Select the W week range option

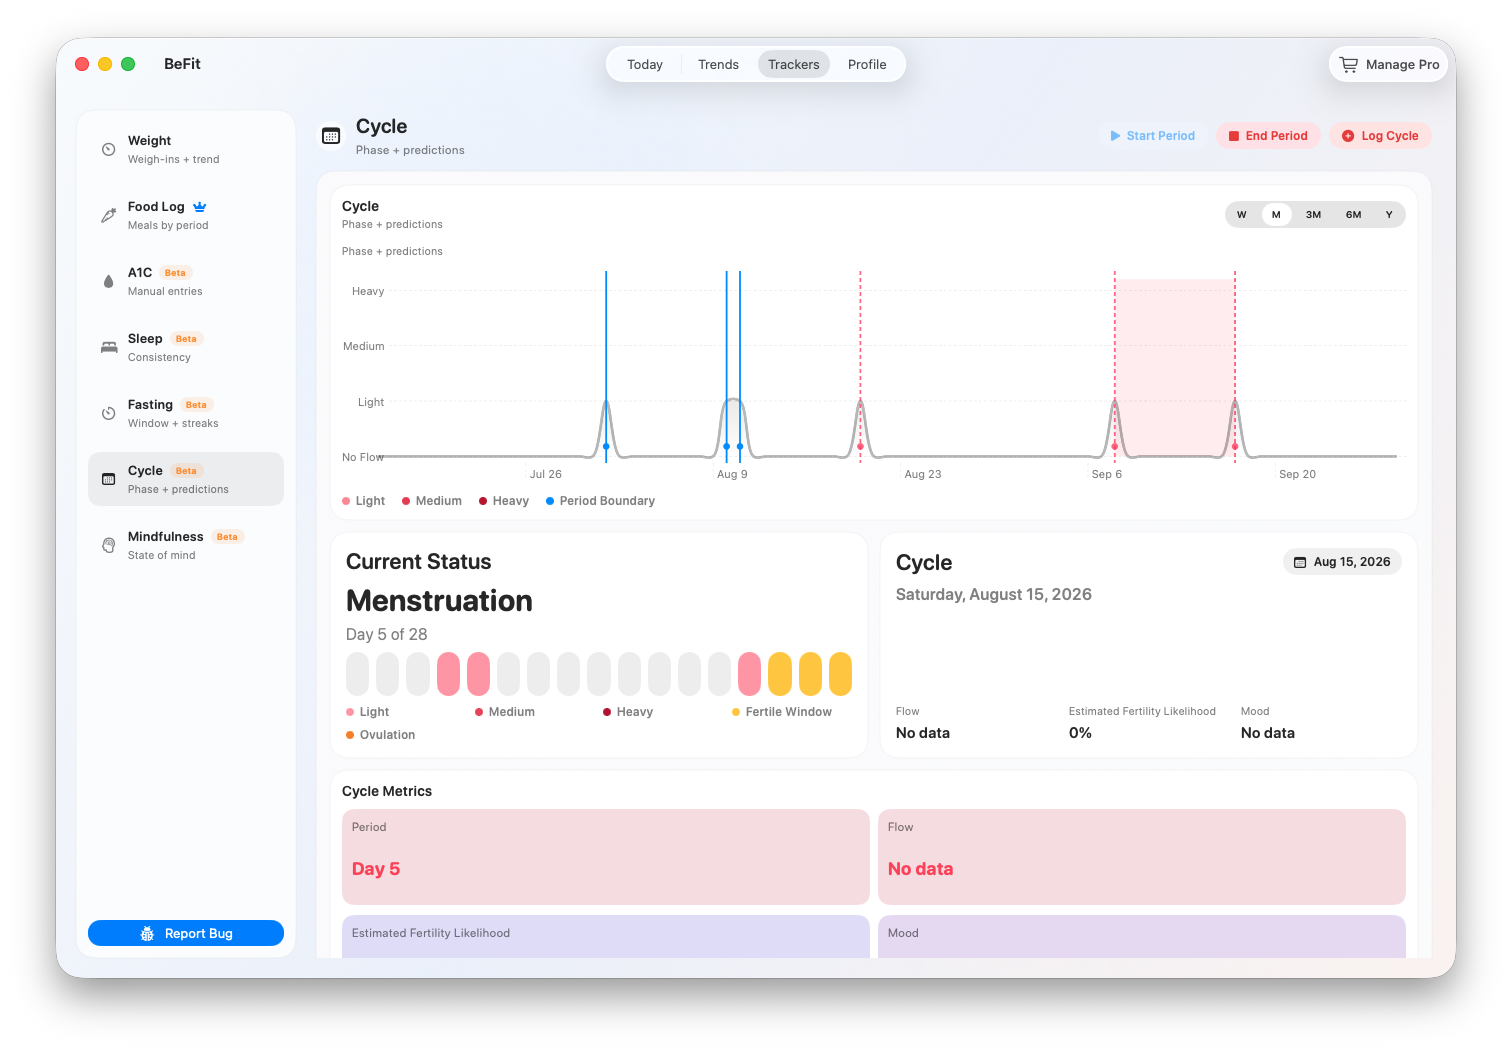(1242, 215)
